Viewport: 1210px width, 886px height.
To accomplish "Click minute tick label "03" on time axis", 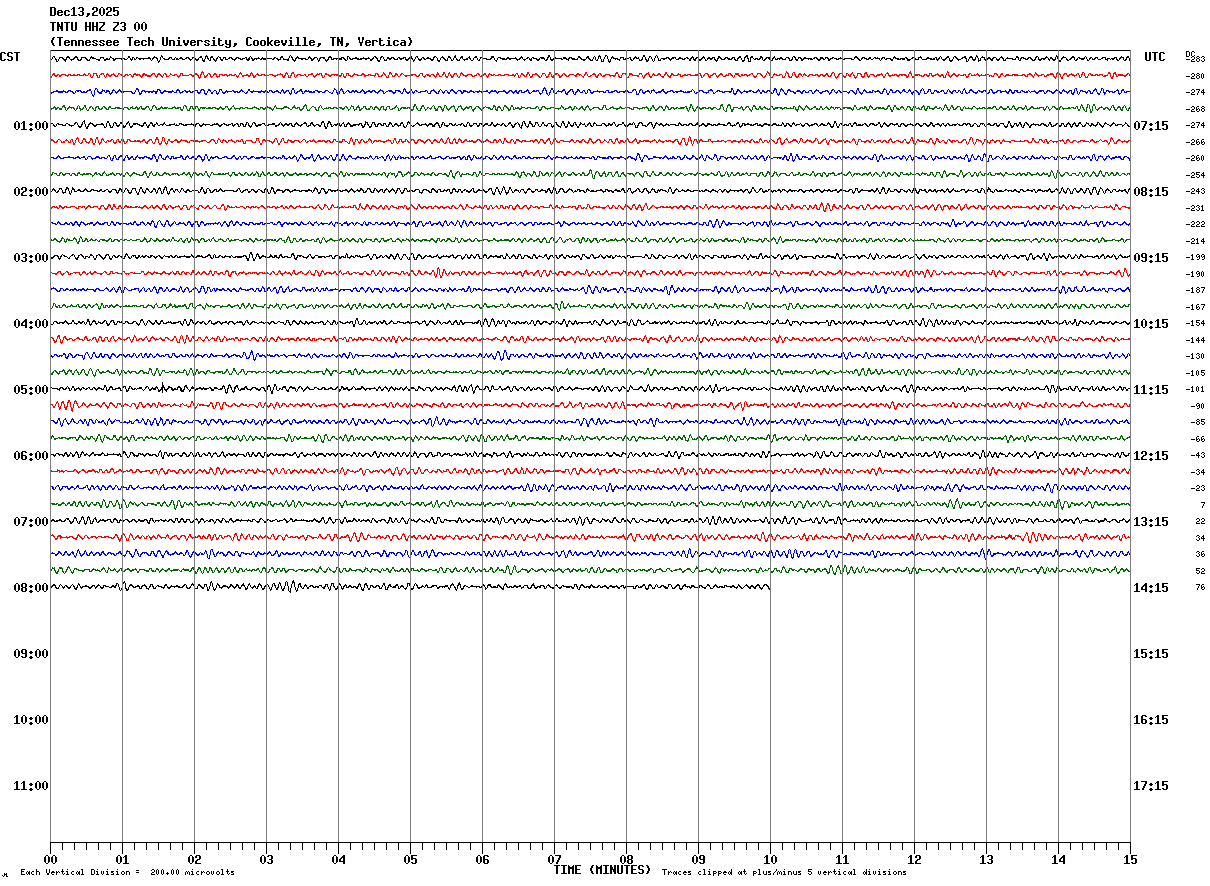I will pos(266,859).
